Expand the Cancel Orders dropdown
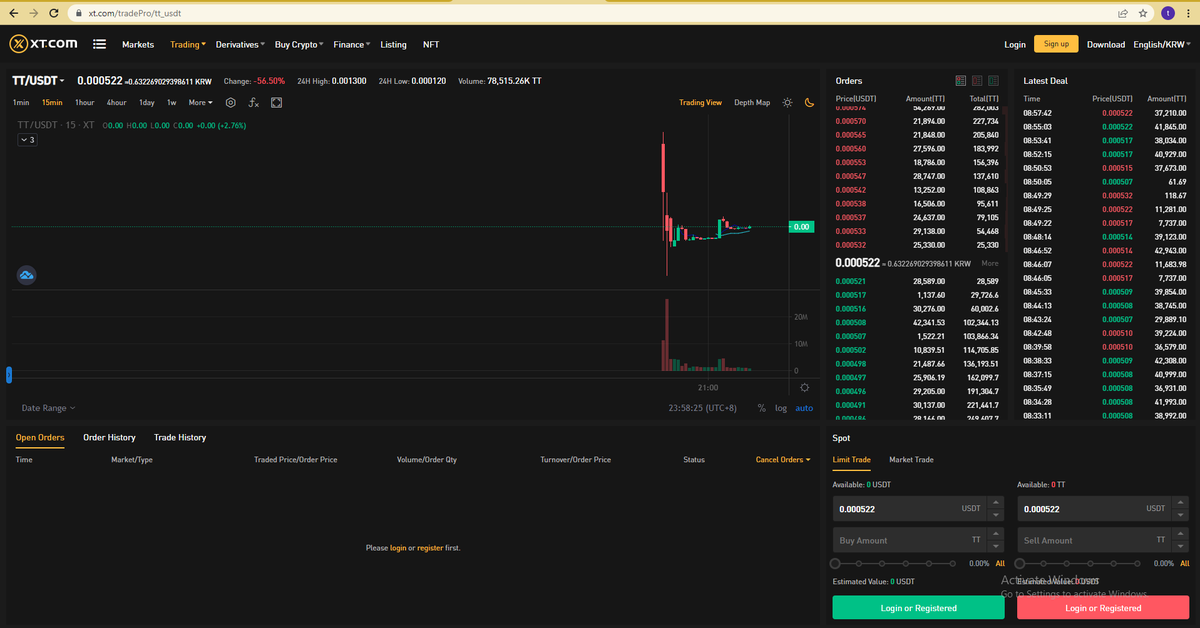1200x628 pixels. (x=783, y=460)
